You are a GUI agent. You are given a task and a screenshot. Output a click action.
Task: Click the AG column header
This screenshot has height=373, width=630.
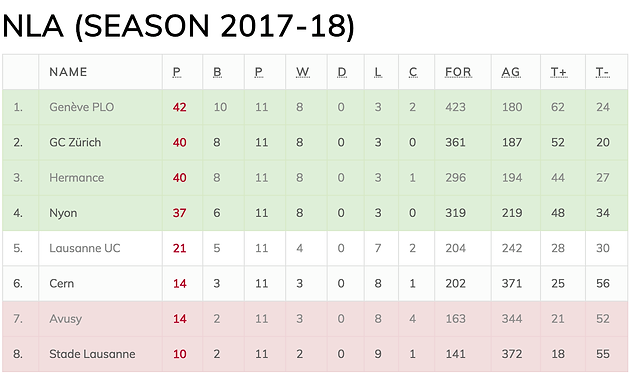click(511, 72)
